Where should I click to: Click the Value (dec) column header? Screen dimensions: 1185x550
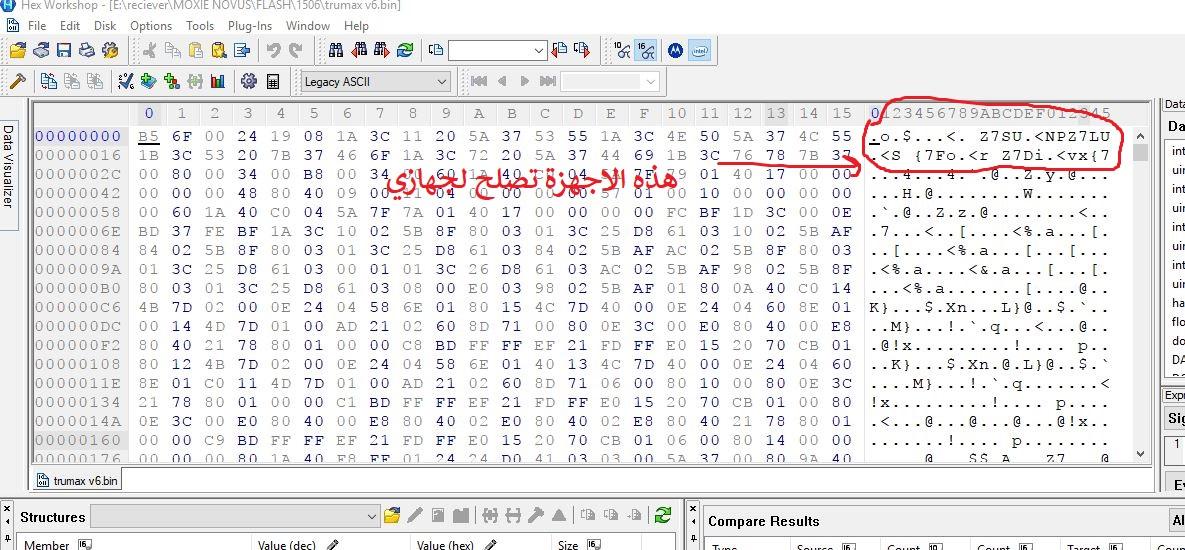(332, 544)
